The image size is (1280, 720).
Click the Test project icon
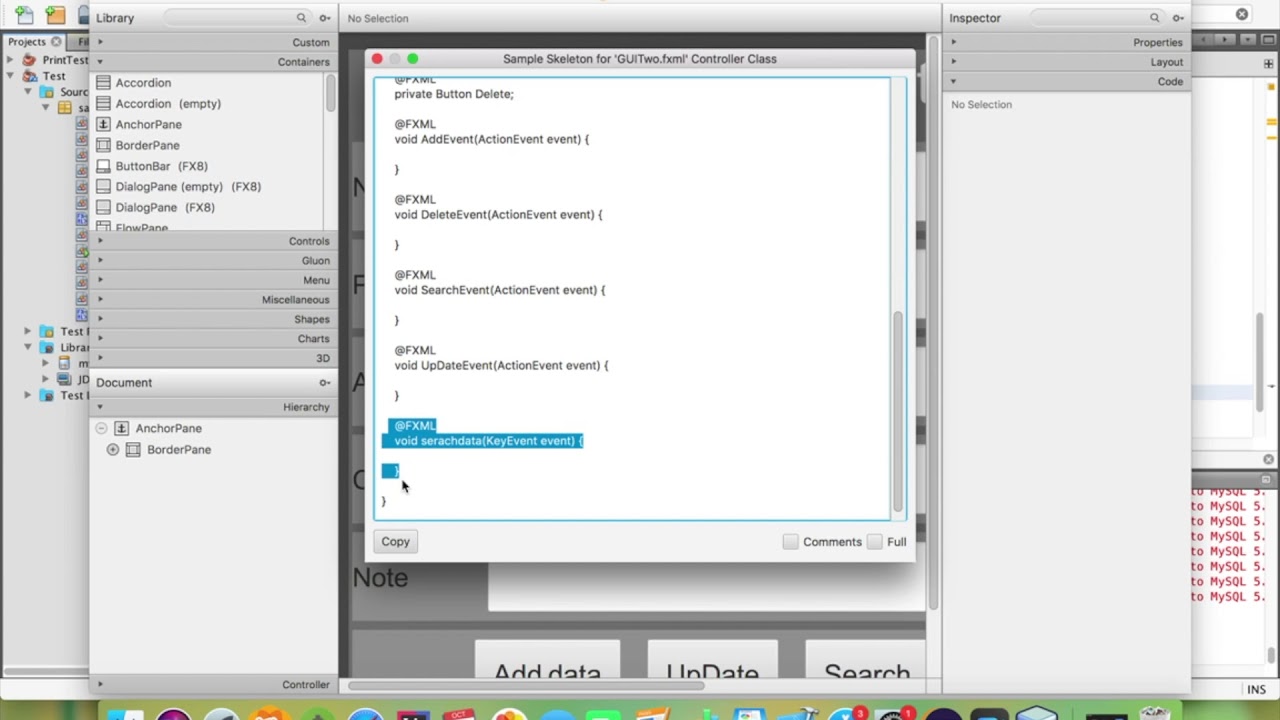[29, 76]
